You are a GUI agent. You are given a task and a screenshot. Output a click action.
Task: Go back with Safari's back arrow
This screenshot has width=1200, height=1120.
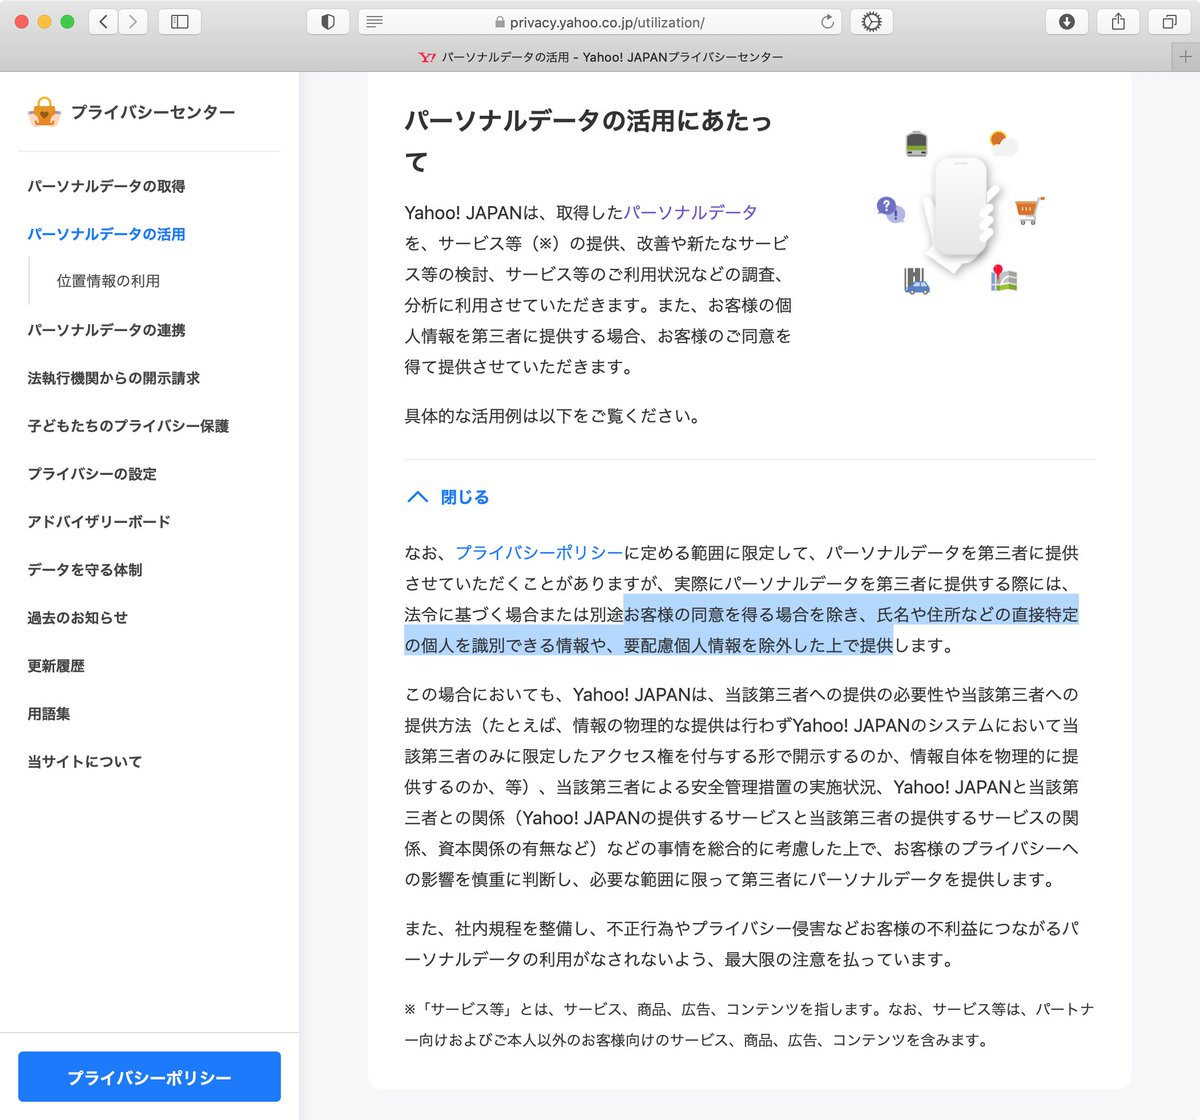point(104,21)
